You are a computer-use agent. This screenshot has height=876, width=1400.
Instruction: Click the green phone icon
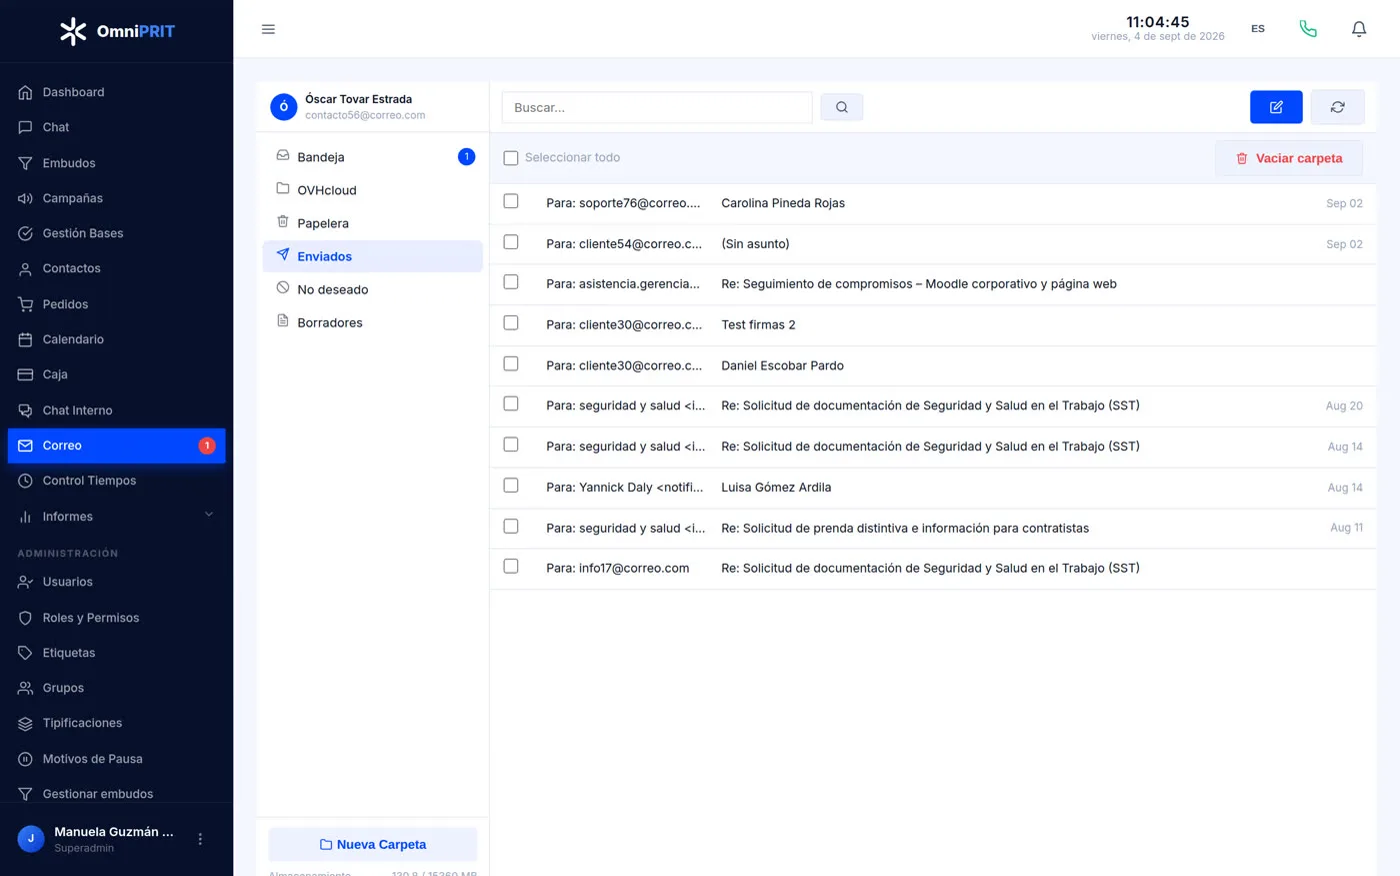(x=1308, y=29)
